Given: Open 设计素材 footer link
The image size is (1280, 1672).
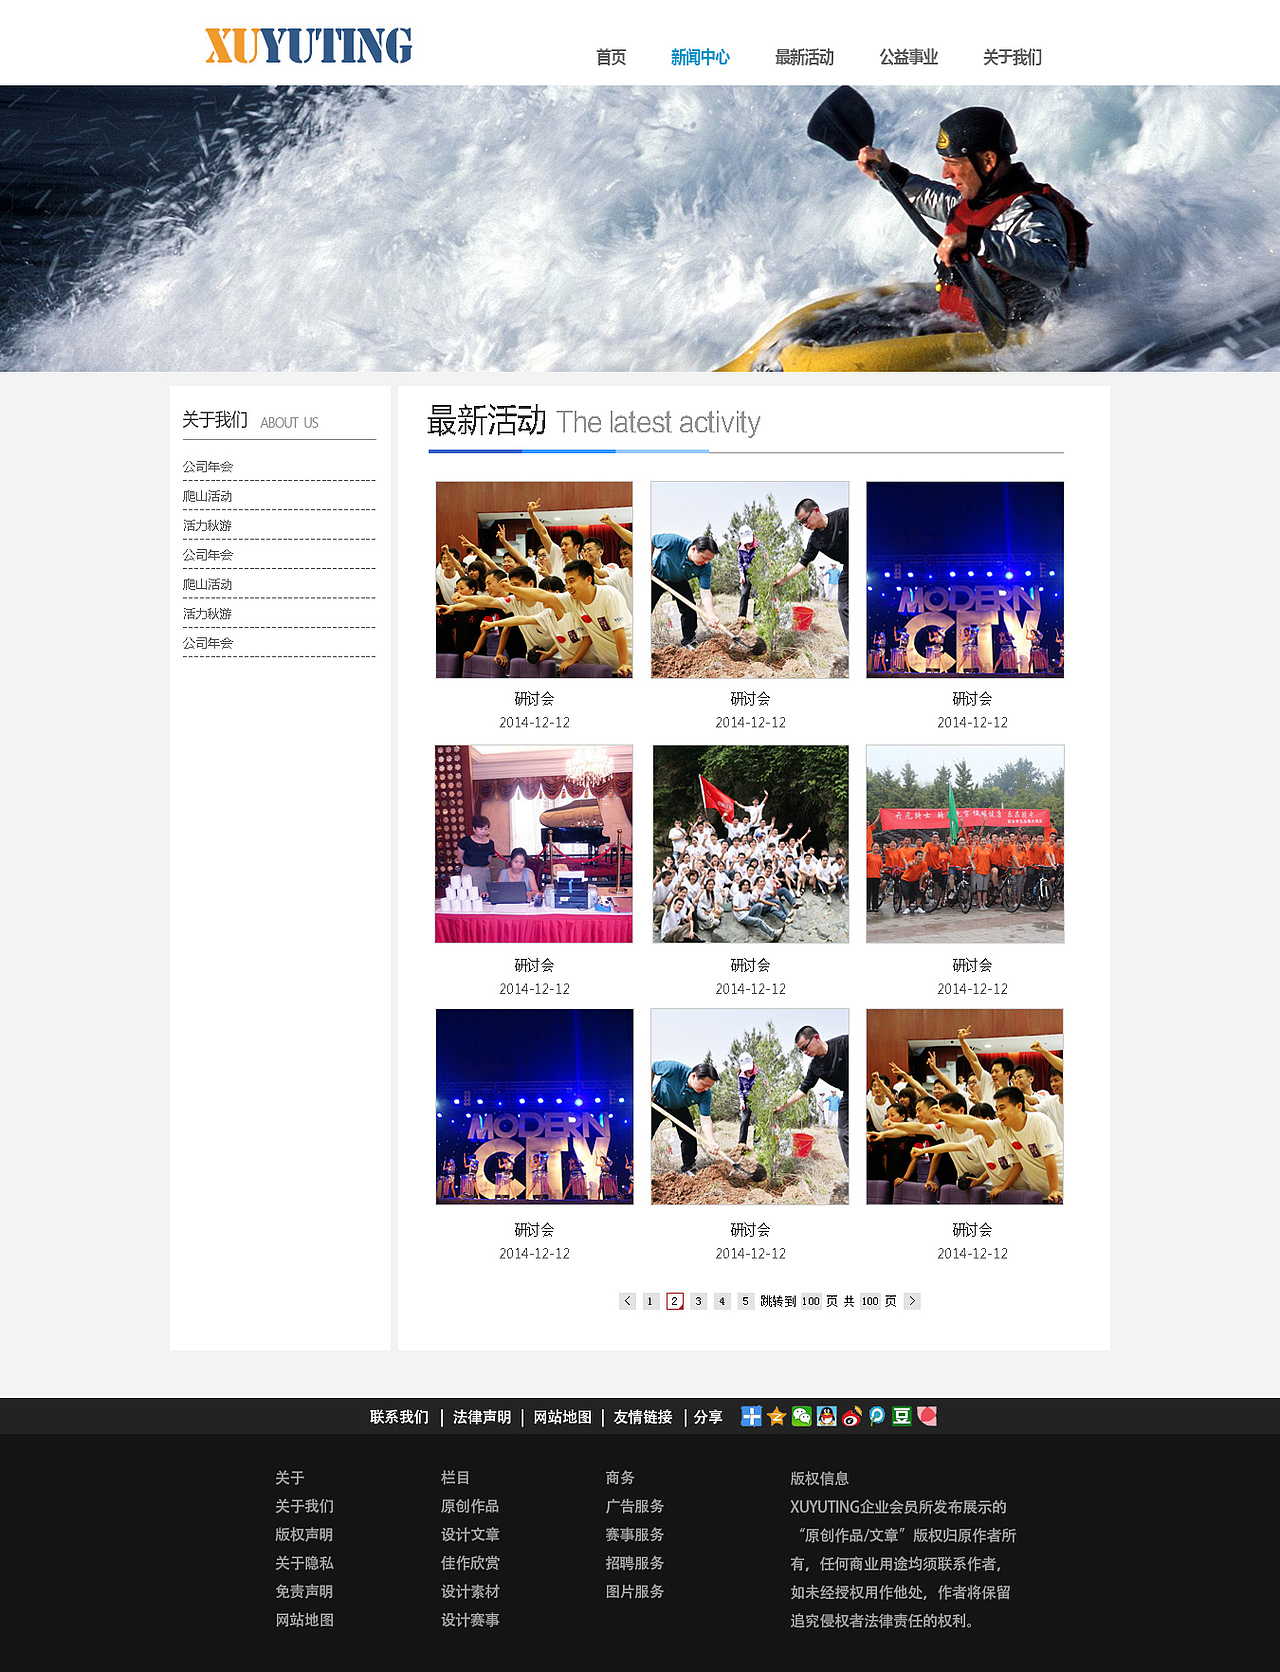Looking at the screenshot, I should point(470,1591).
